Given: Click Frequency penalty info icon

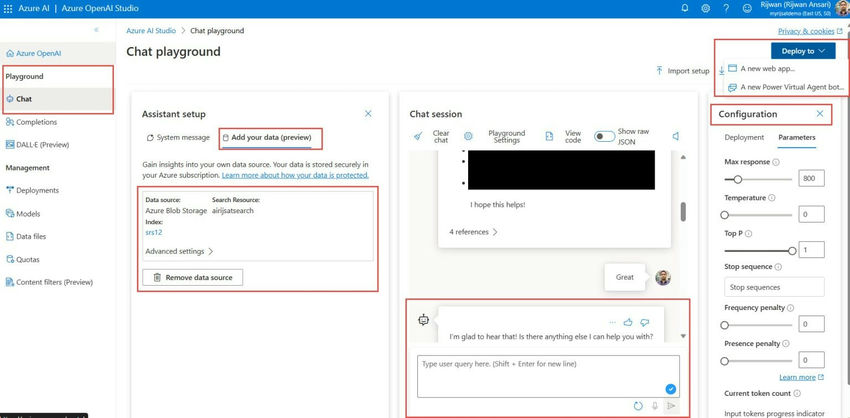Looking at the screenshot, I should (x=790, y=308).
